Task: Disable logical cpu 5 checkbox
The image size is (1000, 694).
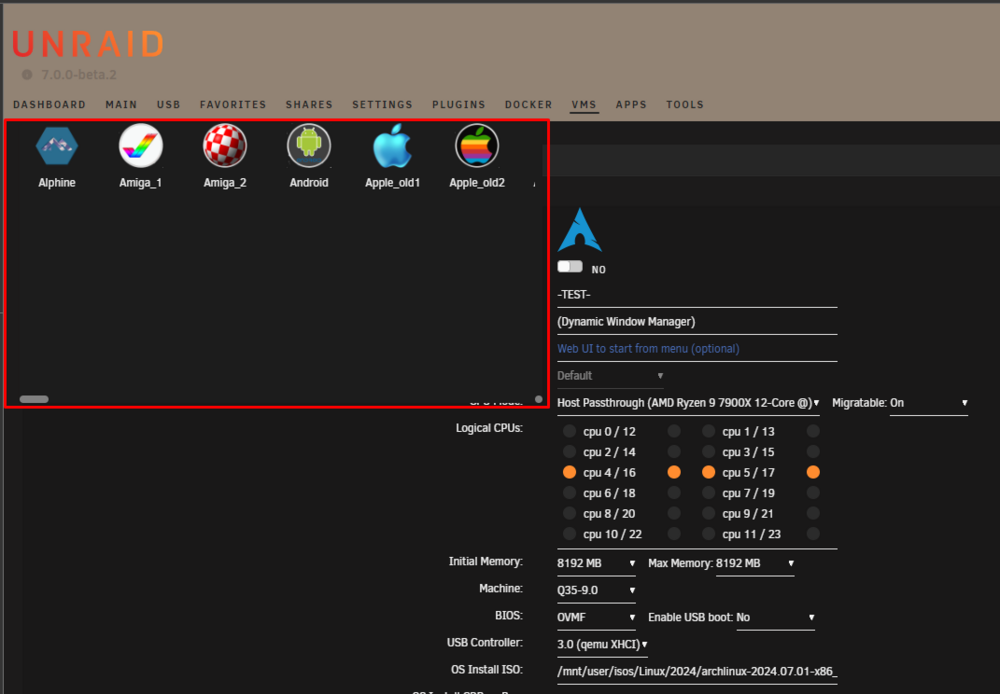Action: (x=709, y=472)
